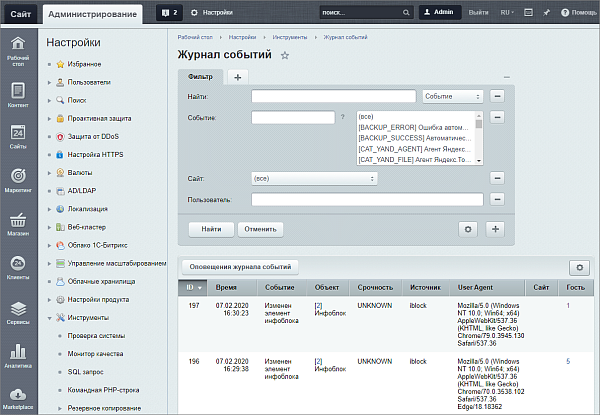This screenshot has height=415, width=600.
Task: Select the Фильтр tab
Action: tap(200, 76)
